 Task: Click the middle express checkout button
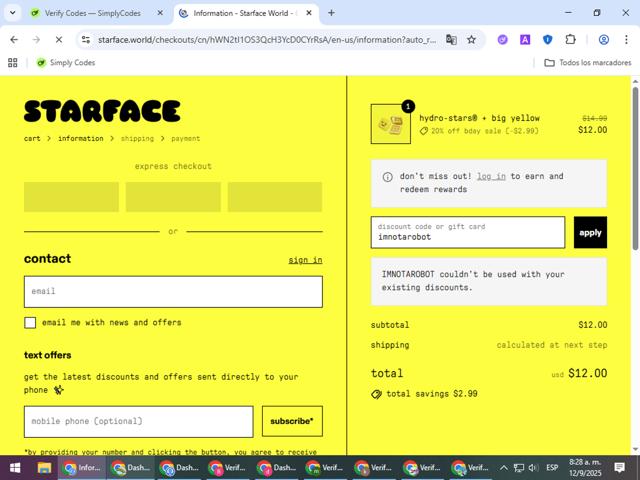(x=173, y=197)
